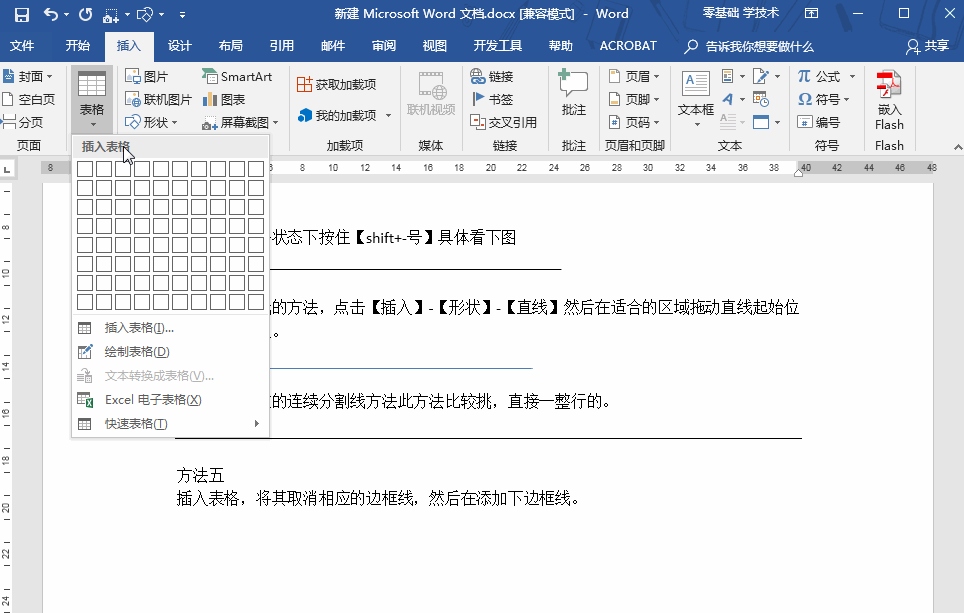This screenshot has height=613, width=964.
Task: Expand the 页码 page number dropdown
Action: [656, 122]
